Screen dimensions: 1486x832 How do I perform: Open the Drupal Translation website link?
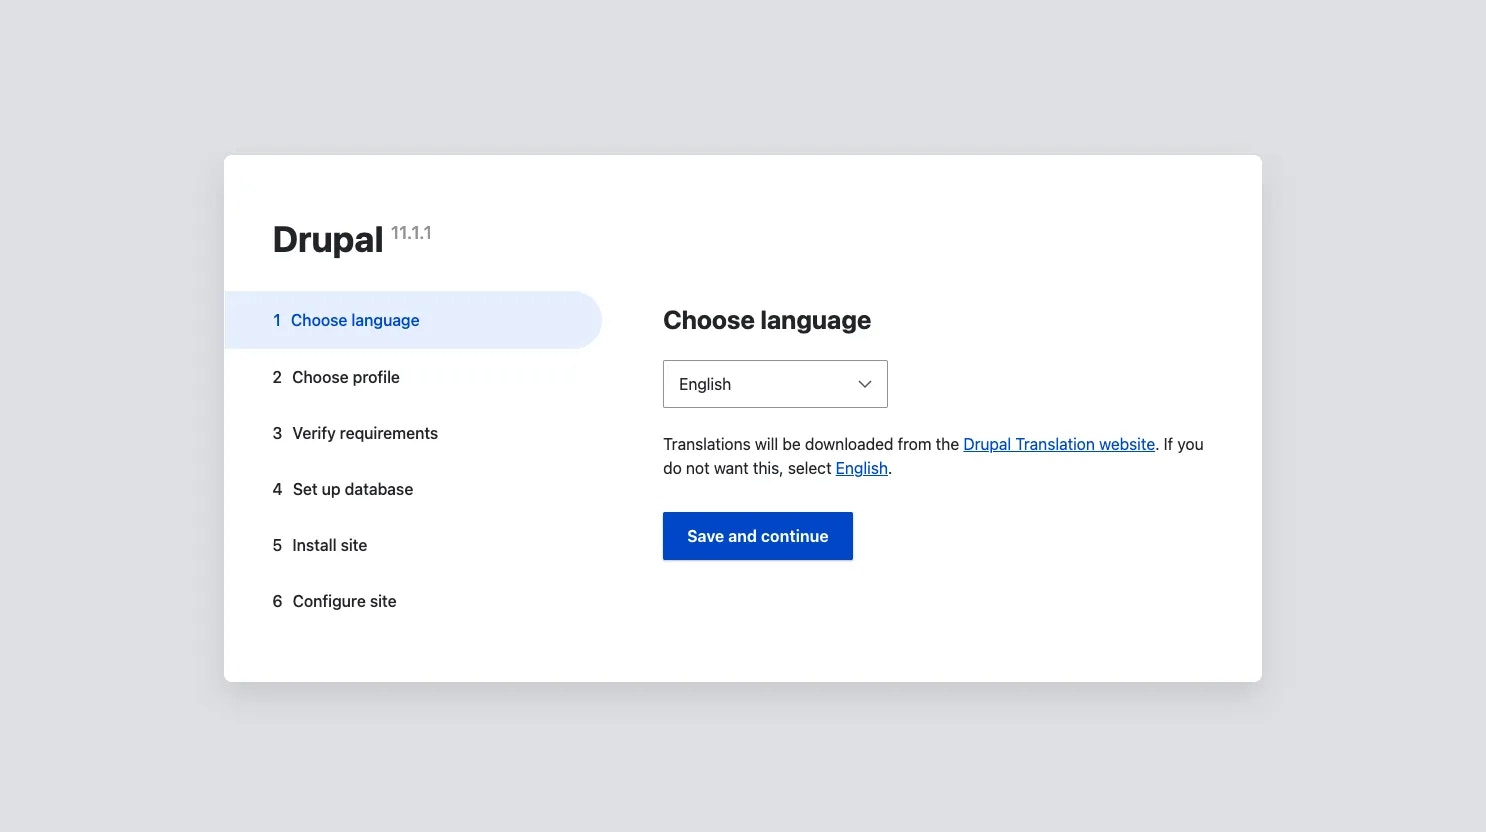click(x=1059, y=444)
